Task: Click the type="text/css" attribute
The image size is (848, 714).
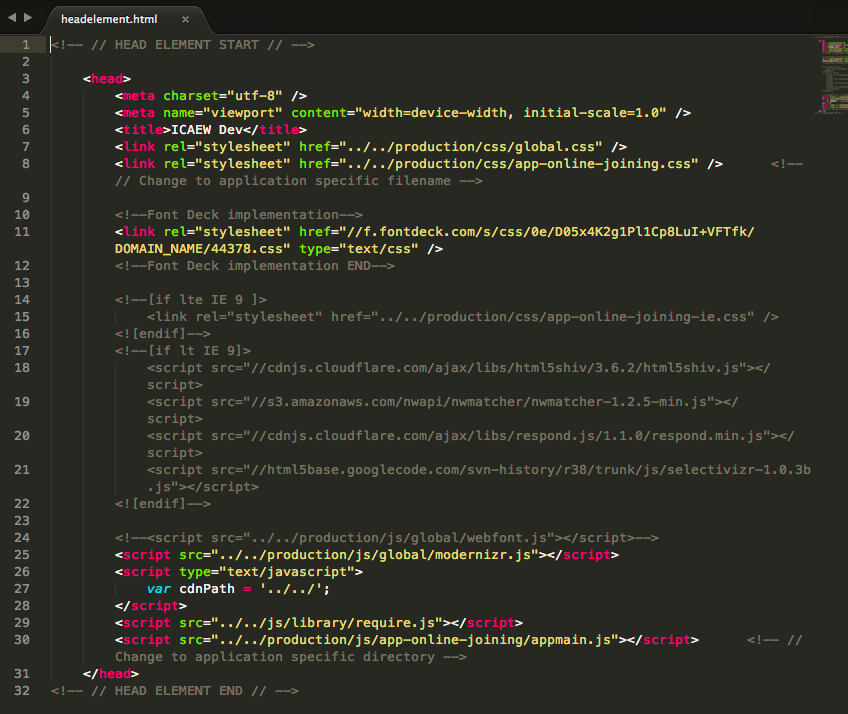Action: click(x=359, y=249)
